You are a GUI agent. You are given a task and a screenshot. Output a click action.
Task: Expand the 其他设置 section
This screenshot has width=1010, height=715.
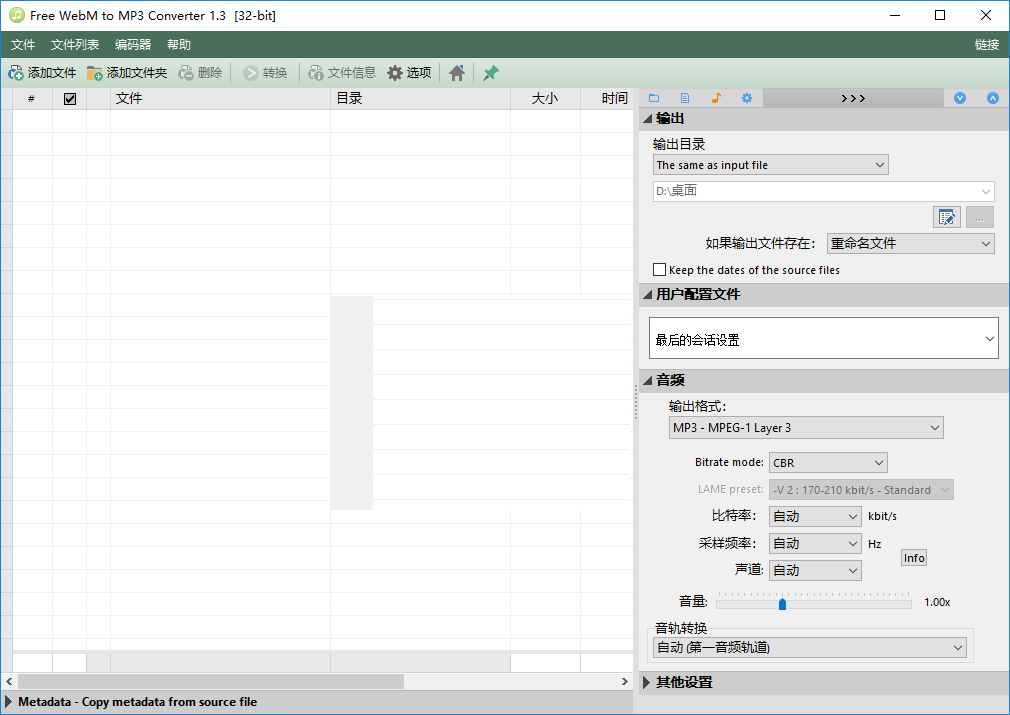[647, 682]
